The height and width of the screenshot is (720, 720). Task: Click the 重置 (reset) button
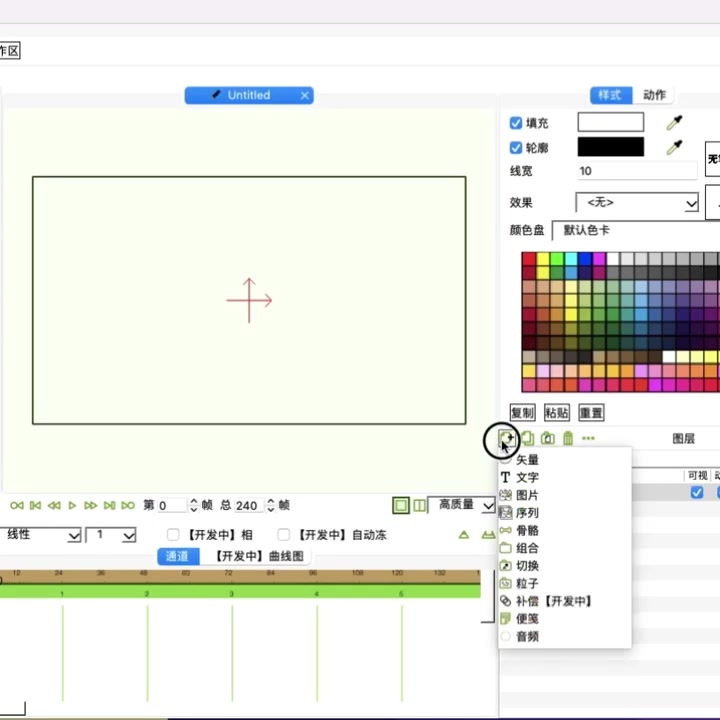click(591, 413)
